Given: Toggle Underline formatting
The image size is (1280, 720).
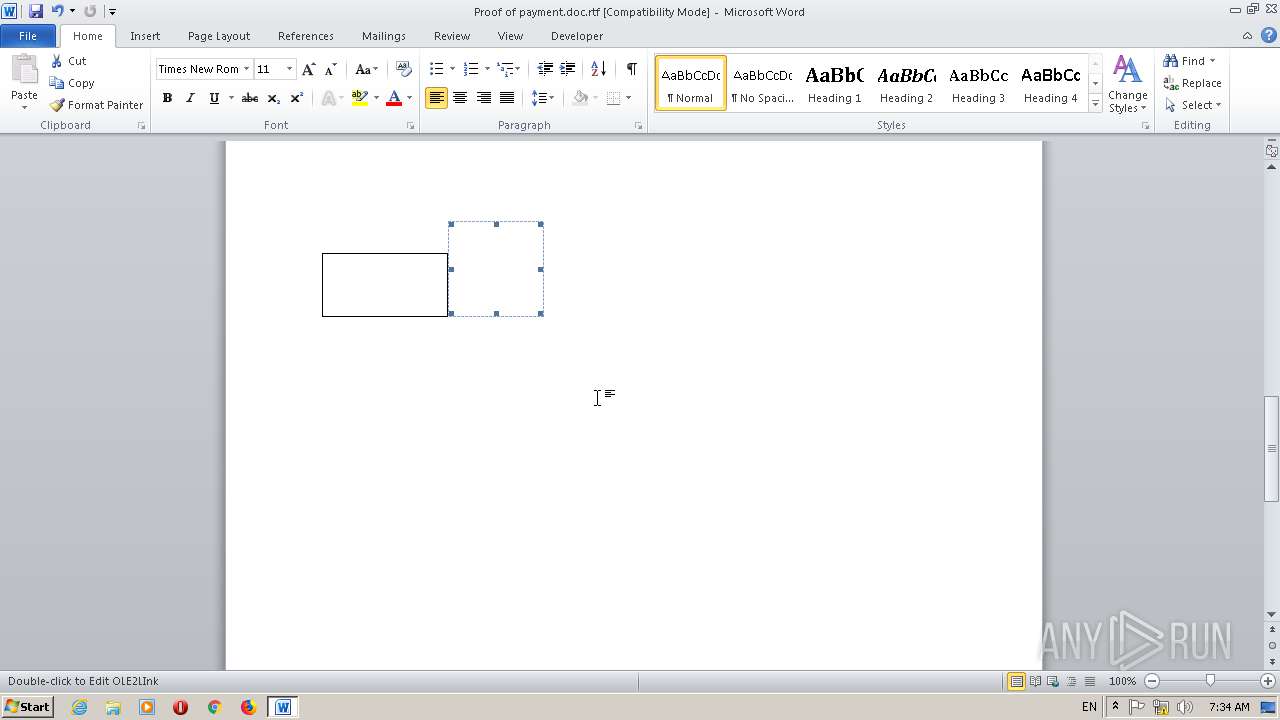Looking at the screenshot, I should click(213, 98).
